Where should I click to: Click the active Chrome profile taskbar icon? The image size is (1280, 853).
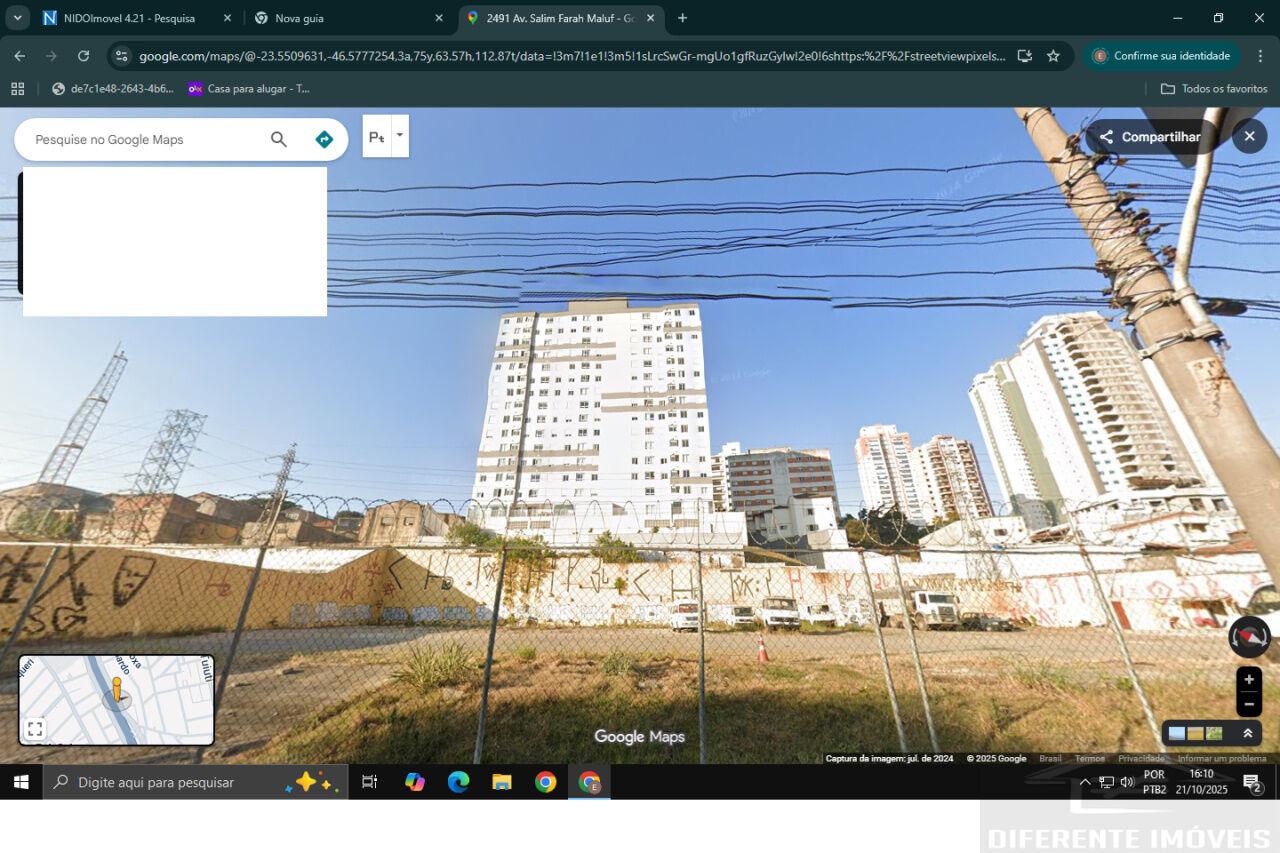[x=589, y=782]
